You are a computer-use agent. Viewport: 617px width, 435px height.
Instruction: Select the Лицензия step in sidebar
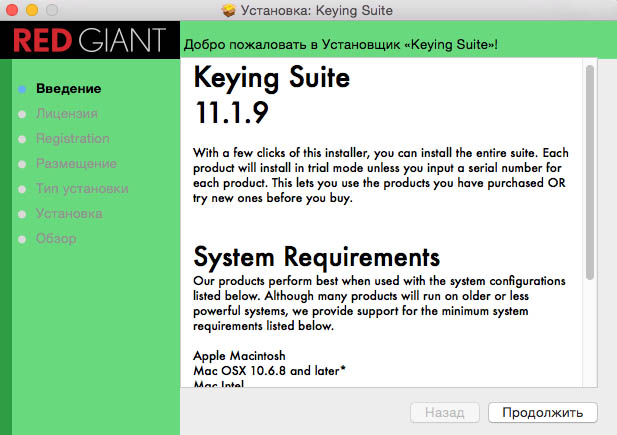click(x=67, y=113)
